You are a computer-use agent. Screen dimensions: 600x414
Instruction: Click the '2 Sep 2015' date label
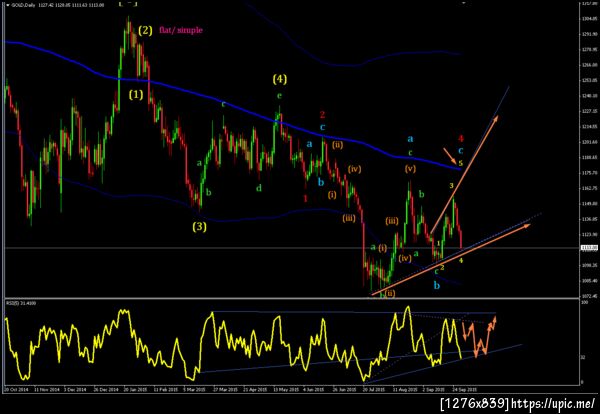tap(434, 390)
